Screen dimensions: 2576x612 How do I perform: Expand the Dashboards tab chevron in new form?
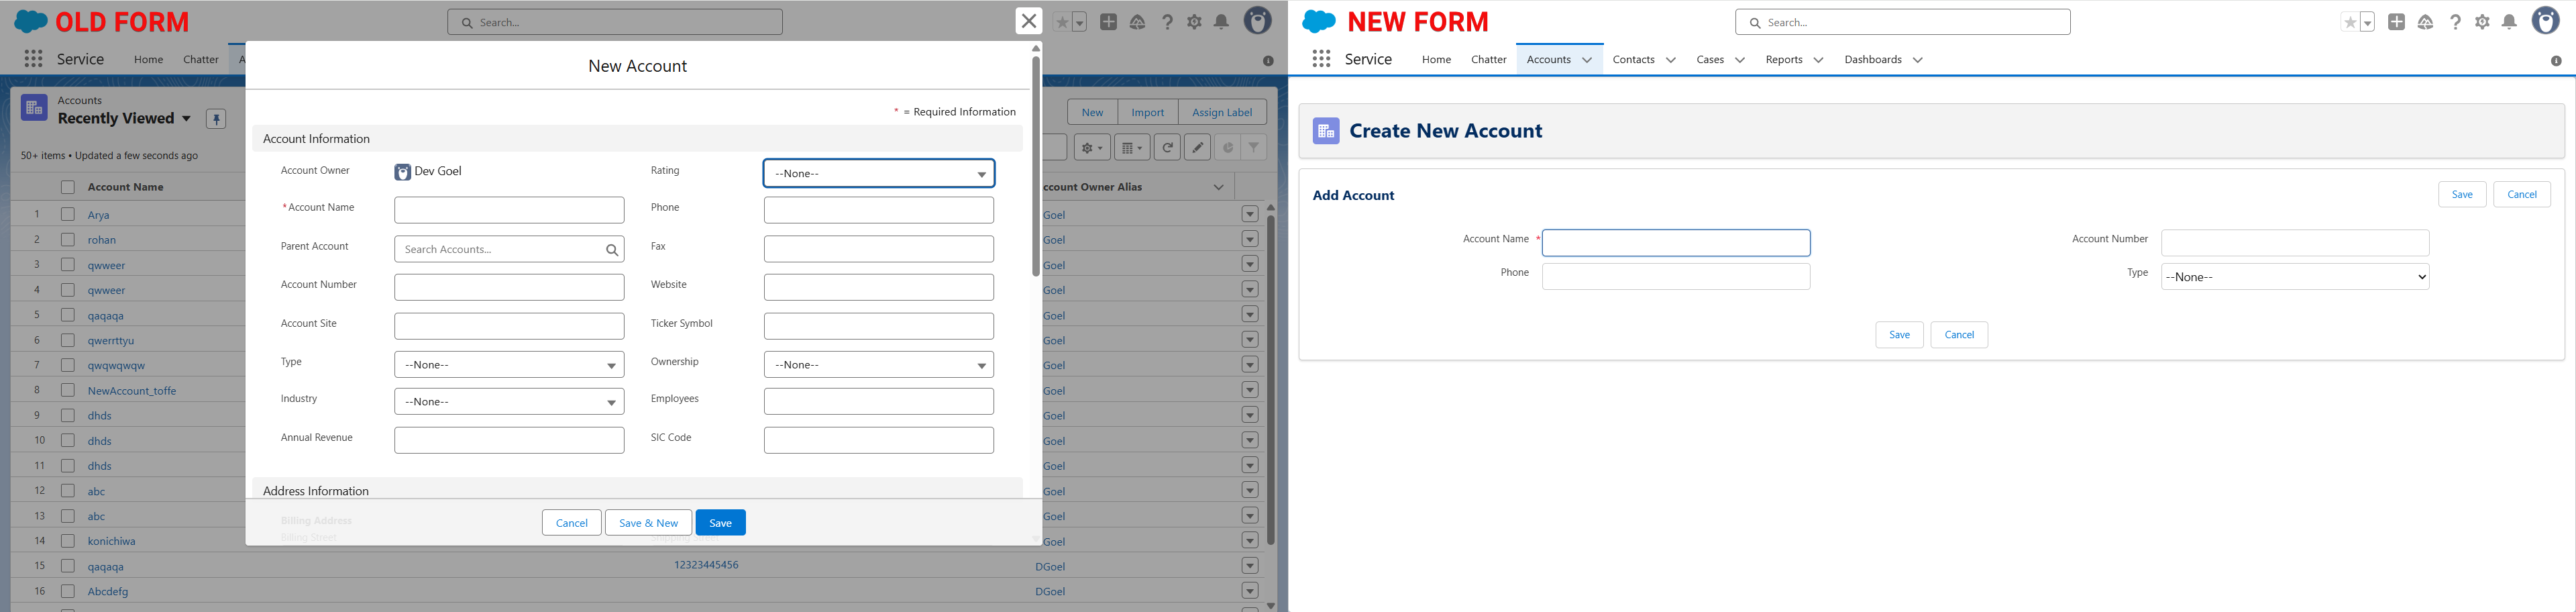pyautogui.click(x=1917, y=60)
